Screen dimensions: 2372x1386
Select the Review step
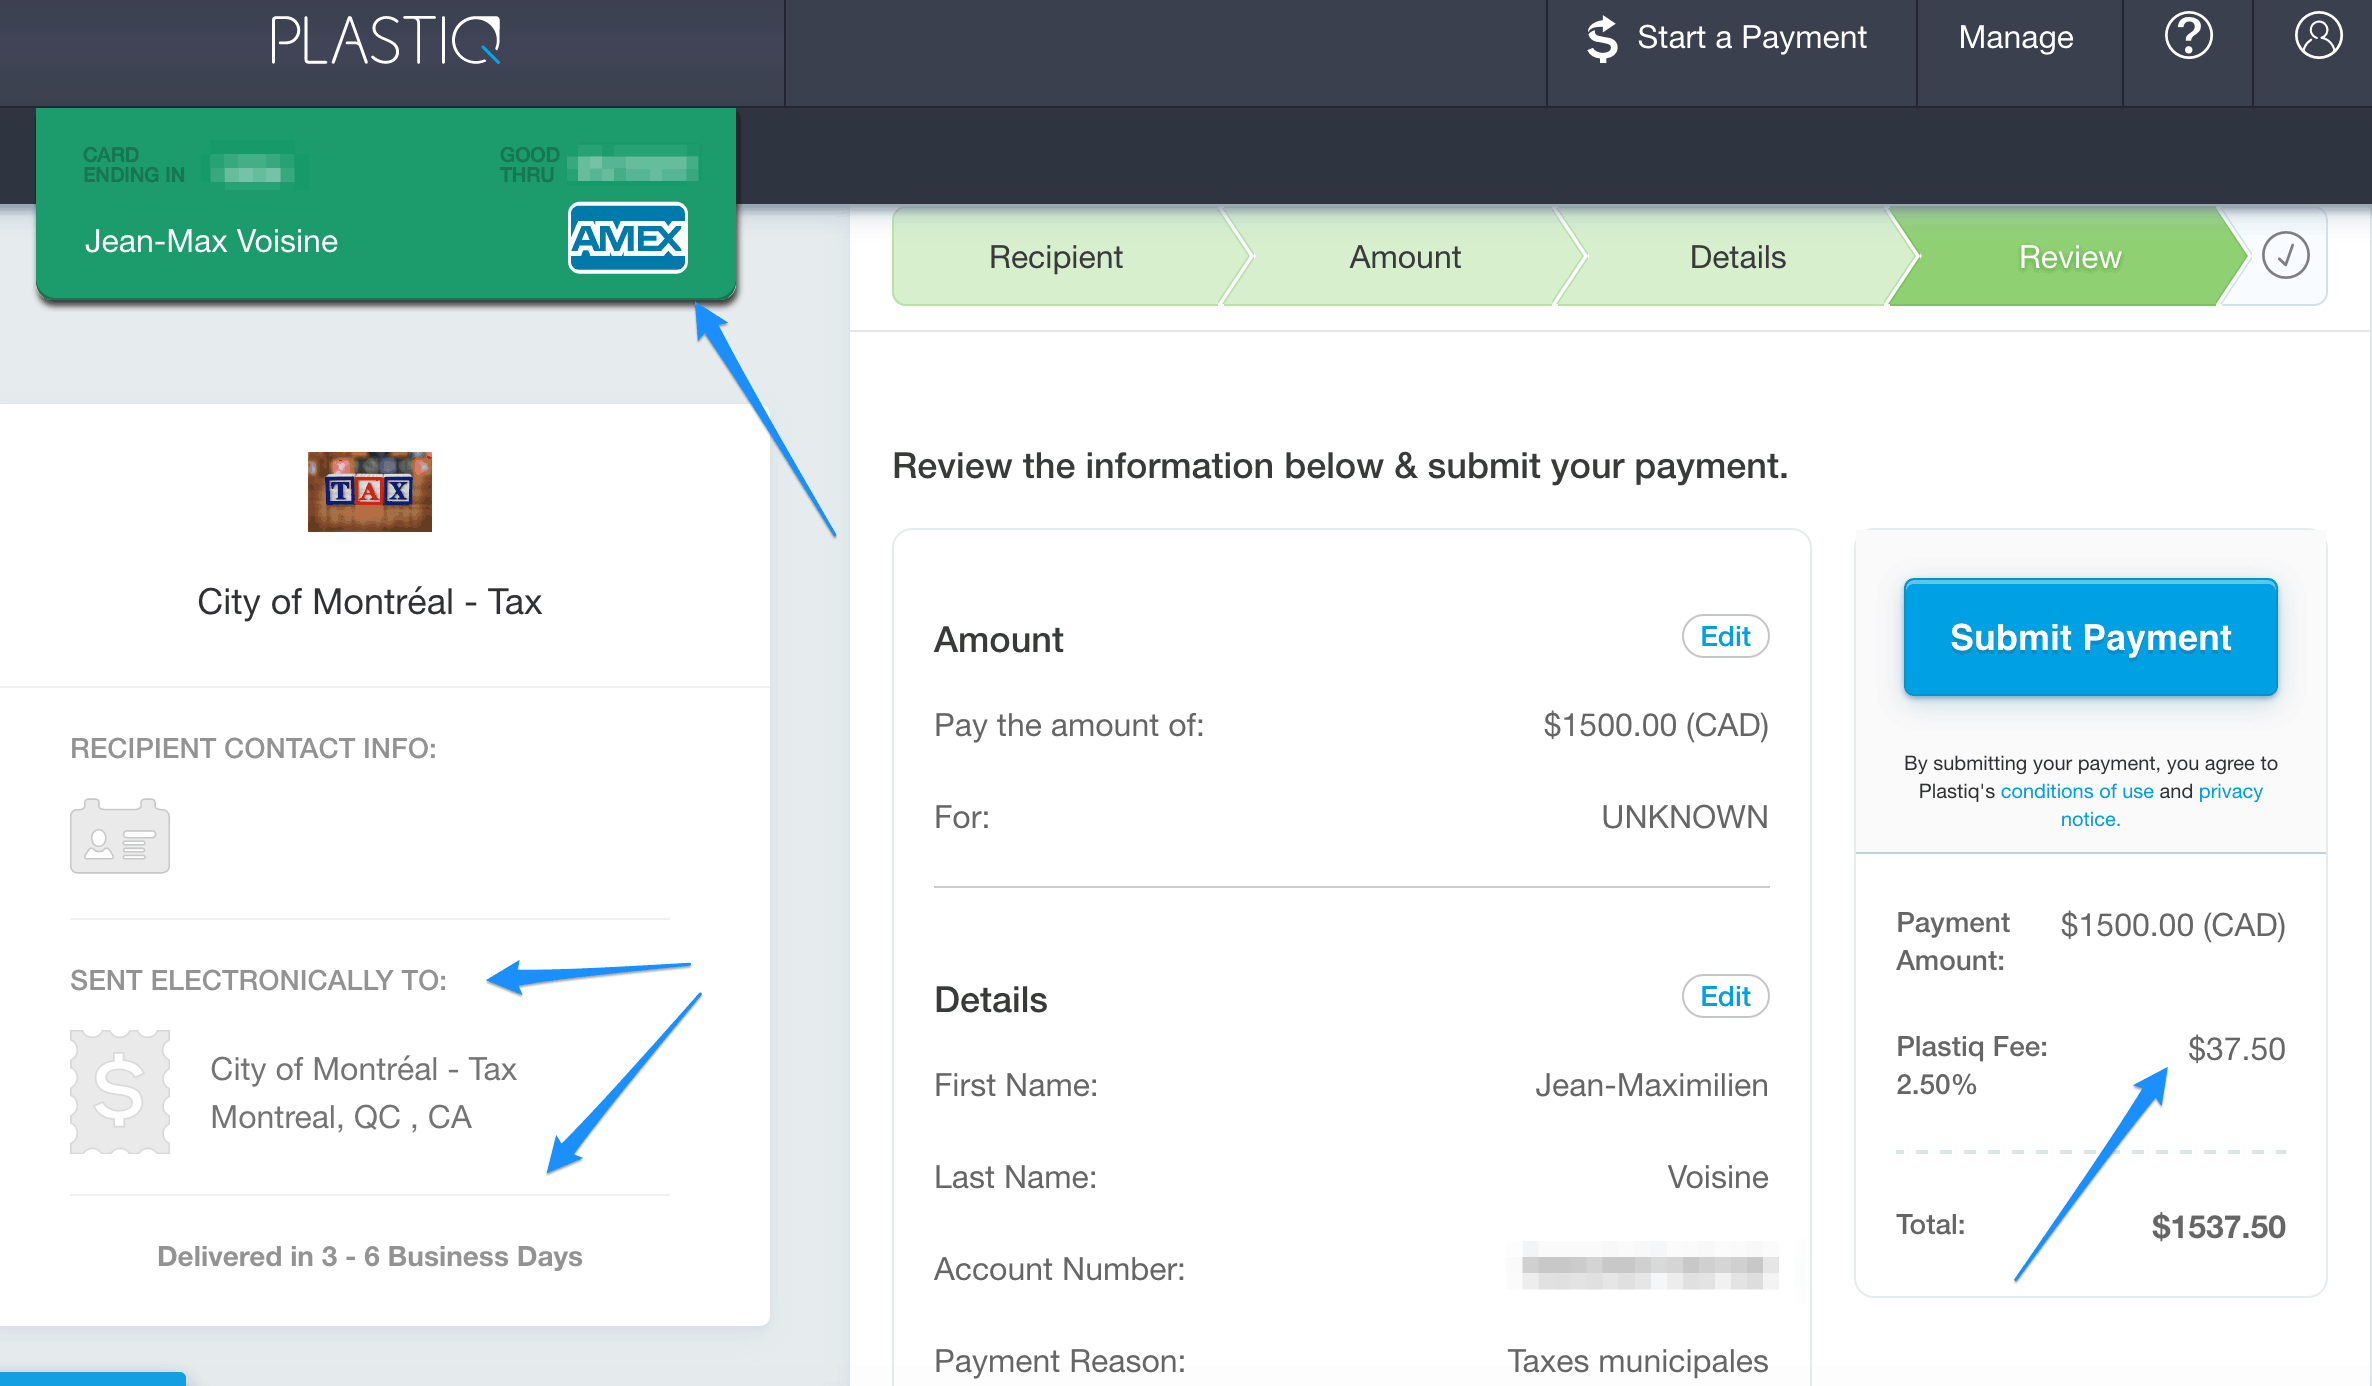(x=2069, y=257)
